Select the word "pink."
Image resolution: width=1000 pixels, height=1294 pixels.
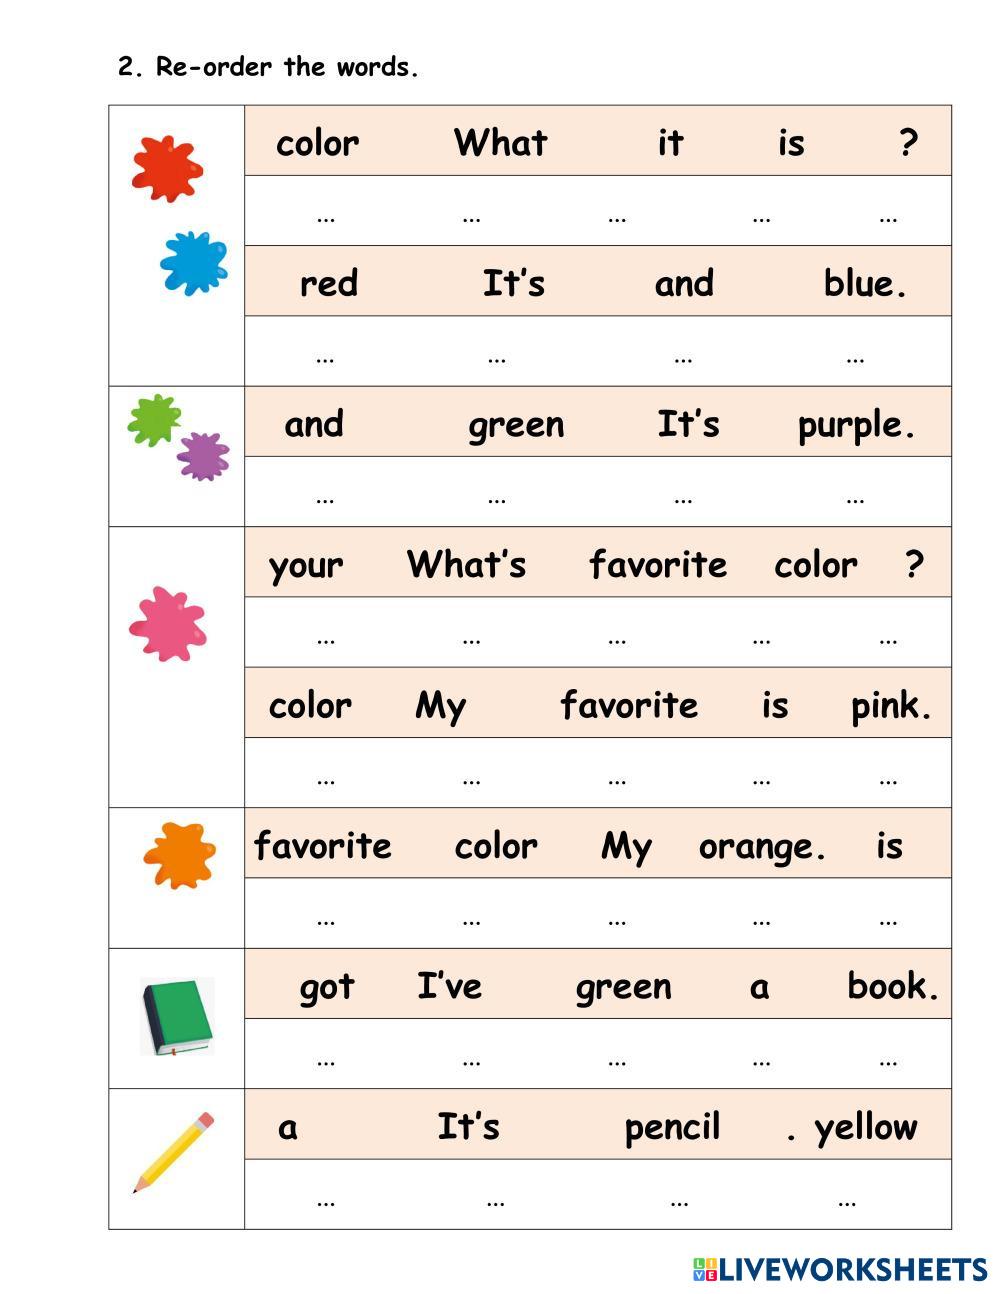pos(891,706)
